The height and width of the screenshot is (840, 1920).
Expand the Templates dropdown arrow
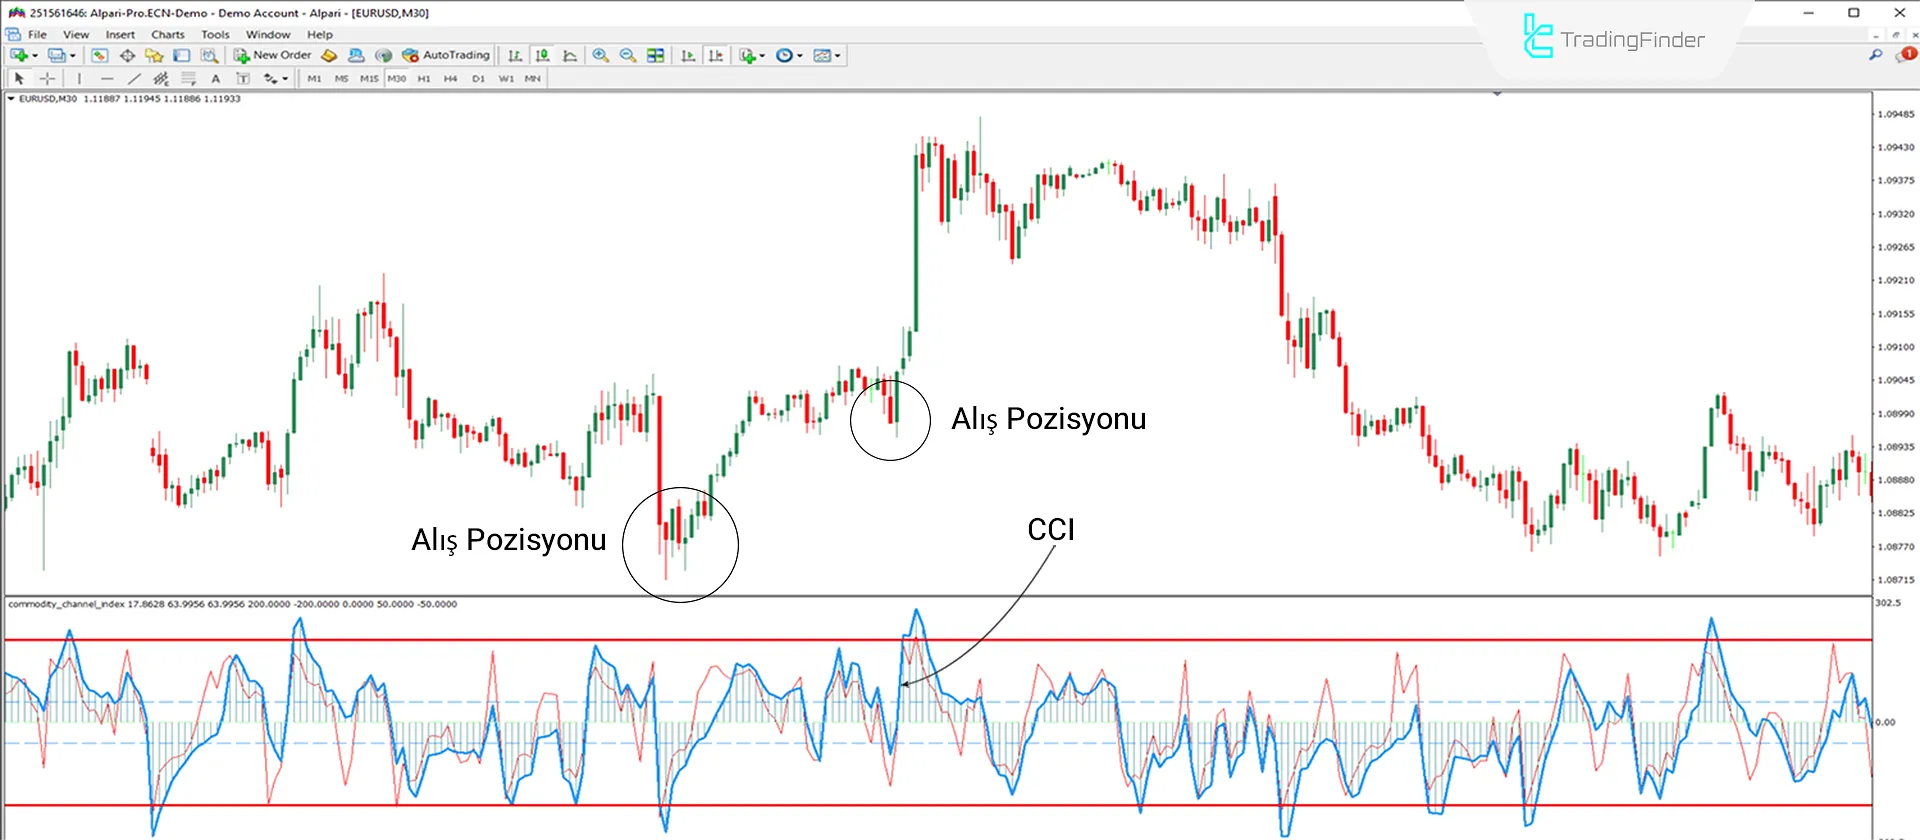838,56
